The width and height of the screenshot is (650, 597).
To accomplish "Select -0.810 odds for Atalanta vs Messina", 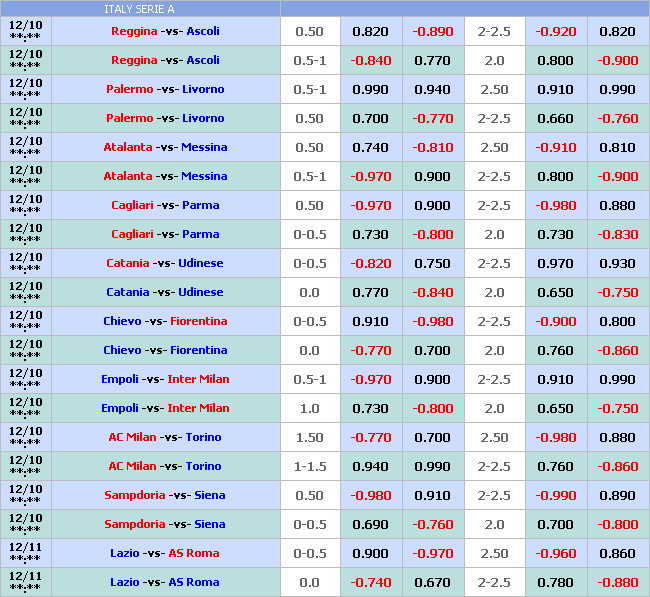I will tap(433, 147).
